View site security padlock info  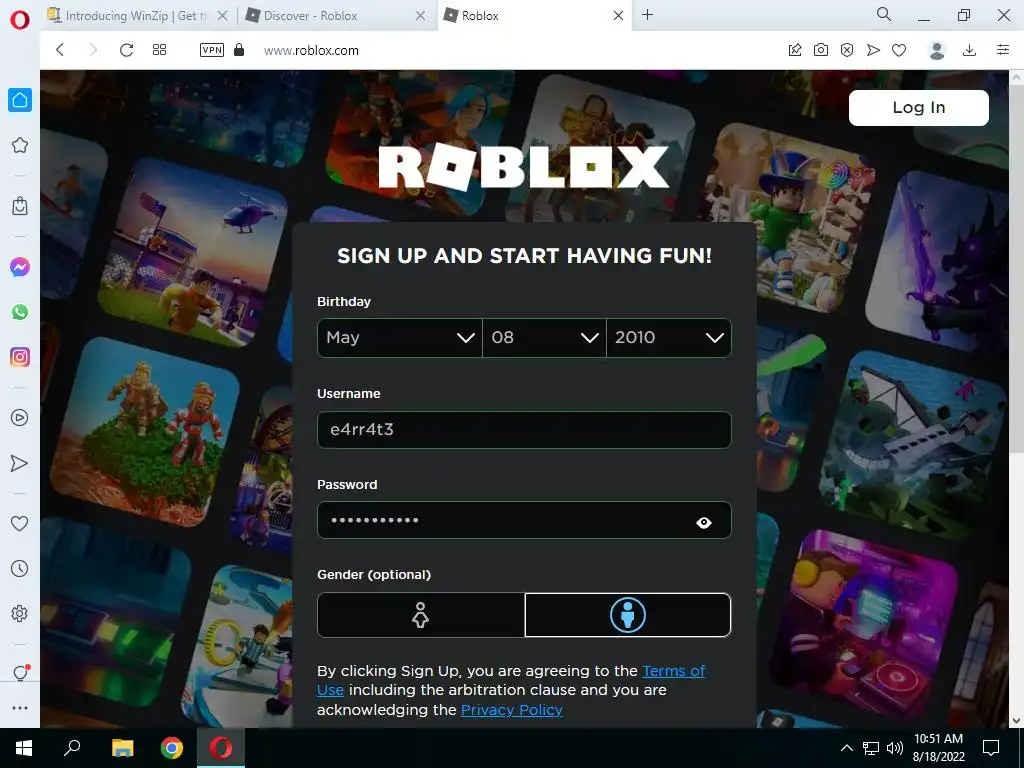239,50
